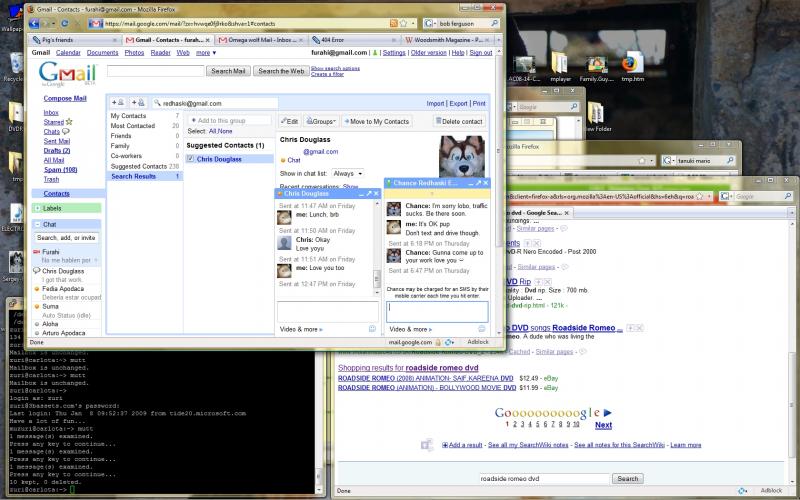Expand the Labels section in sidebar
Screen dimensions: 800x500
click(37, 208)
